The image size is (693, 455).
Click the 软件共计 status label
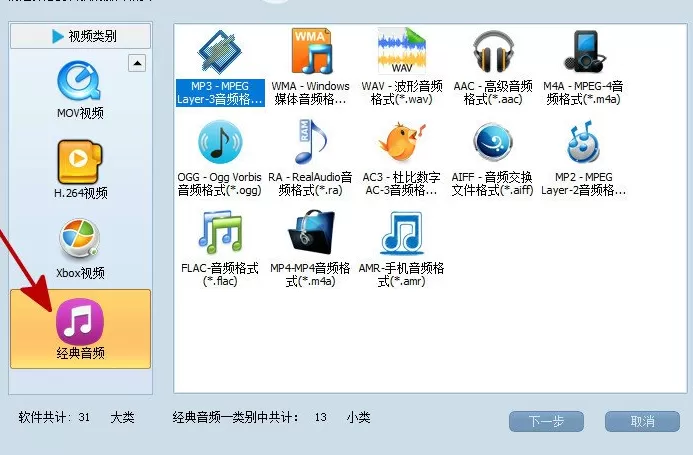[x=45, y=417]
